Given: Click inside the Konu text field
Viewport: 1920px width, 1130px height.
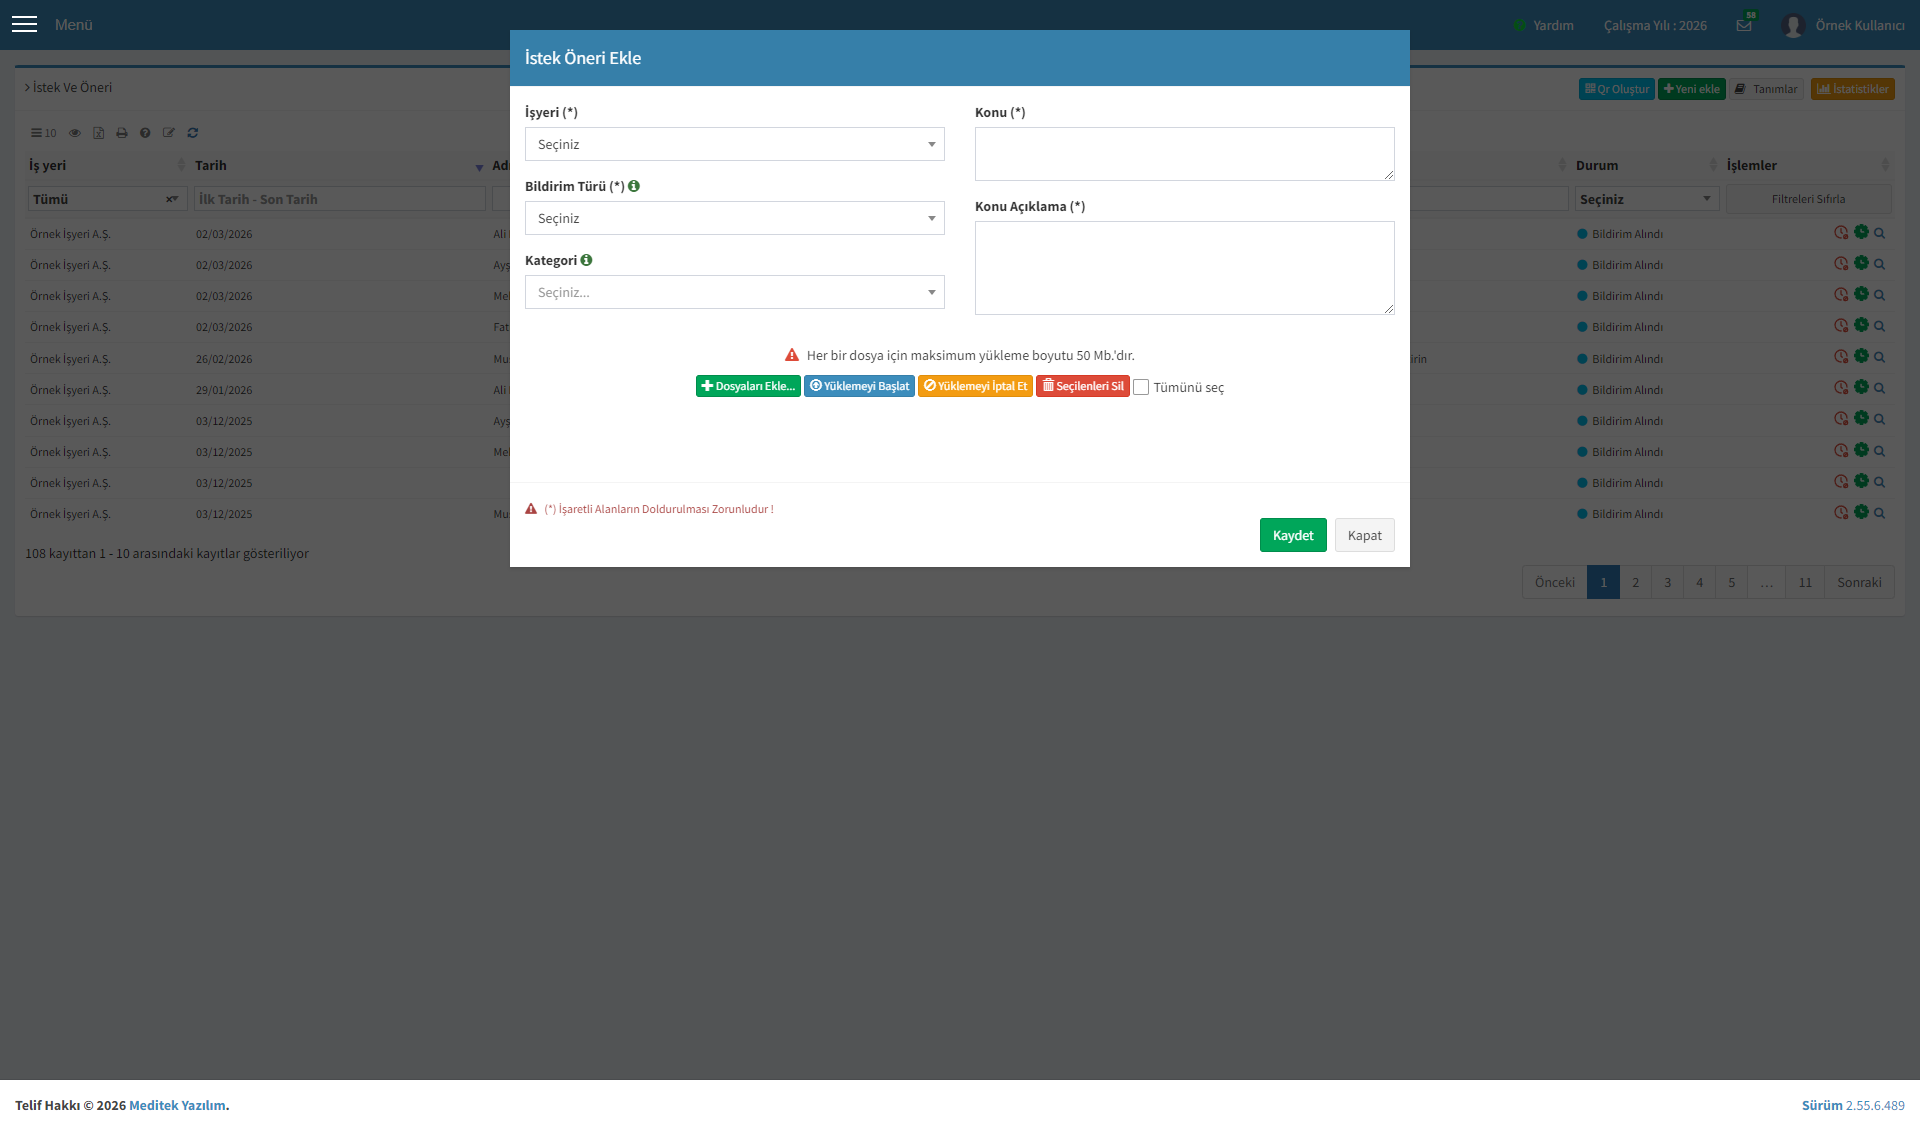Looking at the screenshot, I should click(1185, 154).
